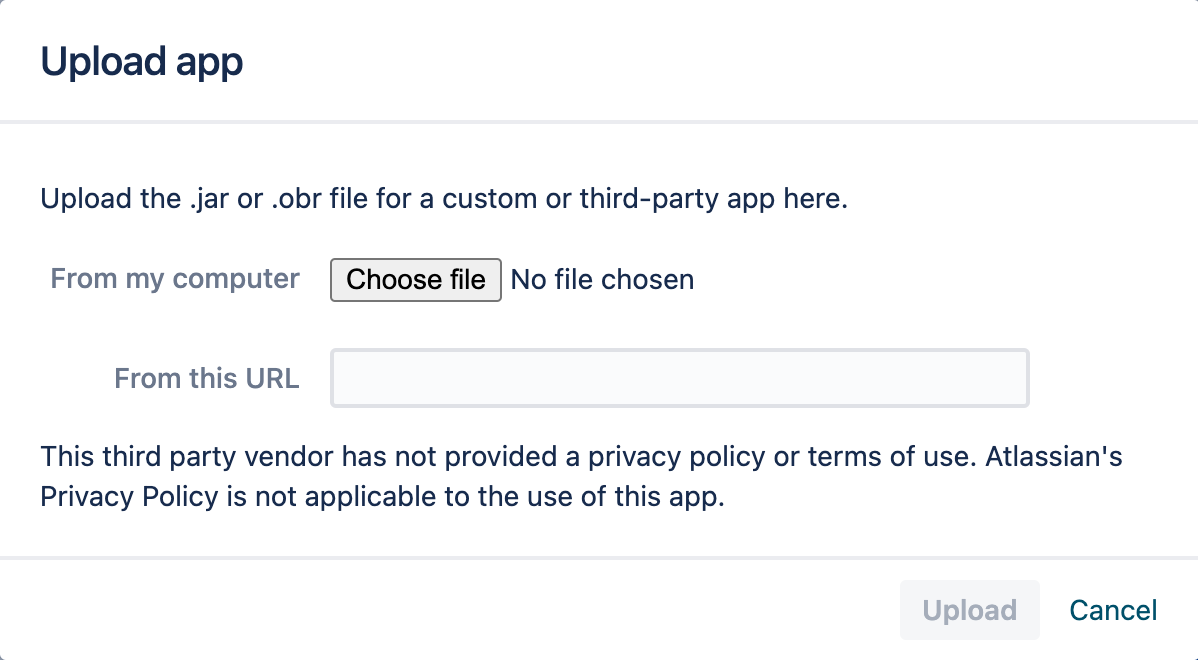Click inside the From this URL field
Image resolution: width=1198 pixels, height=660 pixels.
[679, 378]
